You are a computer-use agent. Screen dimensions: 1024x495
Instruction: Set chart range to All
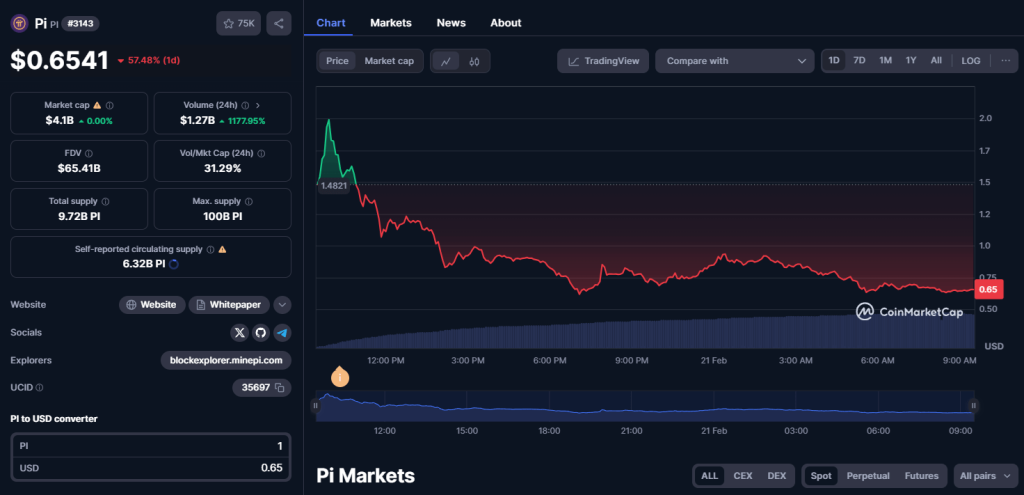point(936,61)
